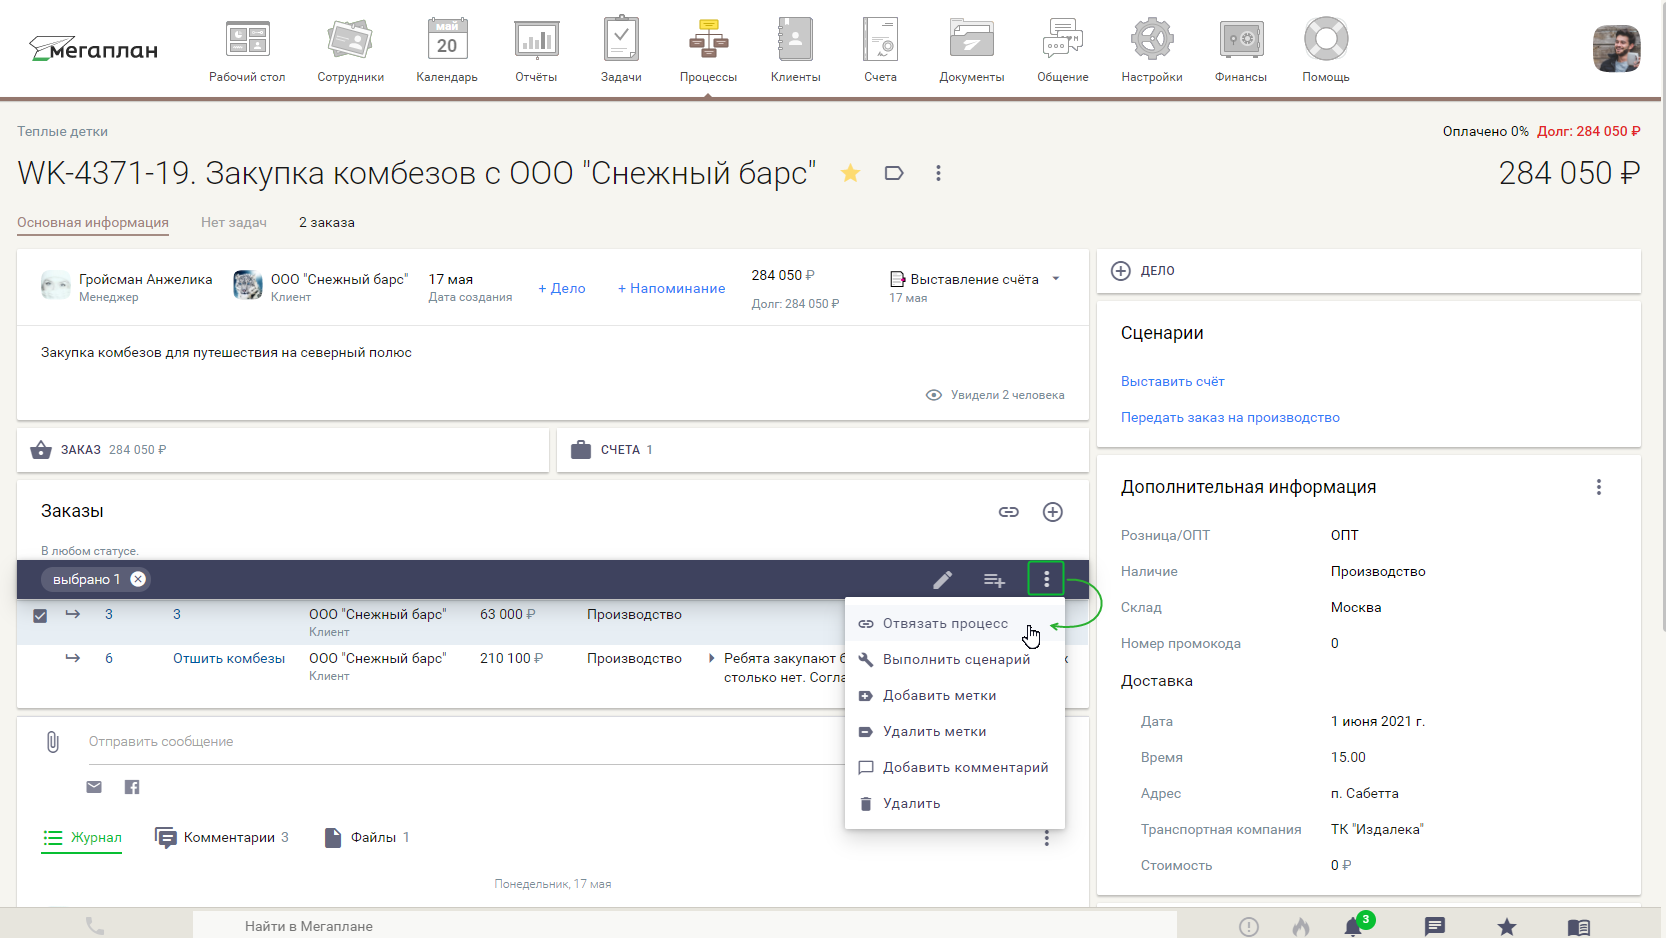Open Настройки settings
The height and width of the screenshot is (938, 1666).
(x=1151, y=50)
